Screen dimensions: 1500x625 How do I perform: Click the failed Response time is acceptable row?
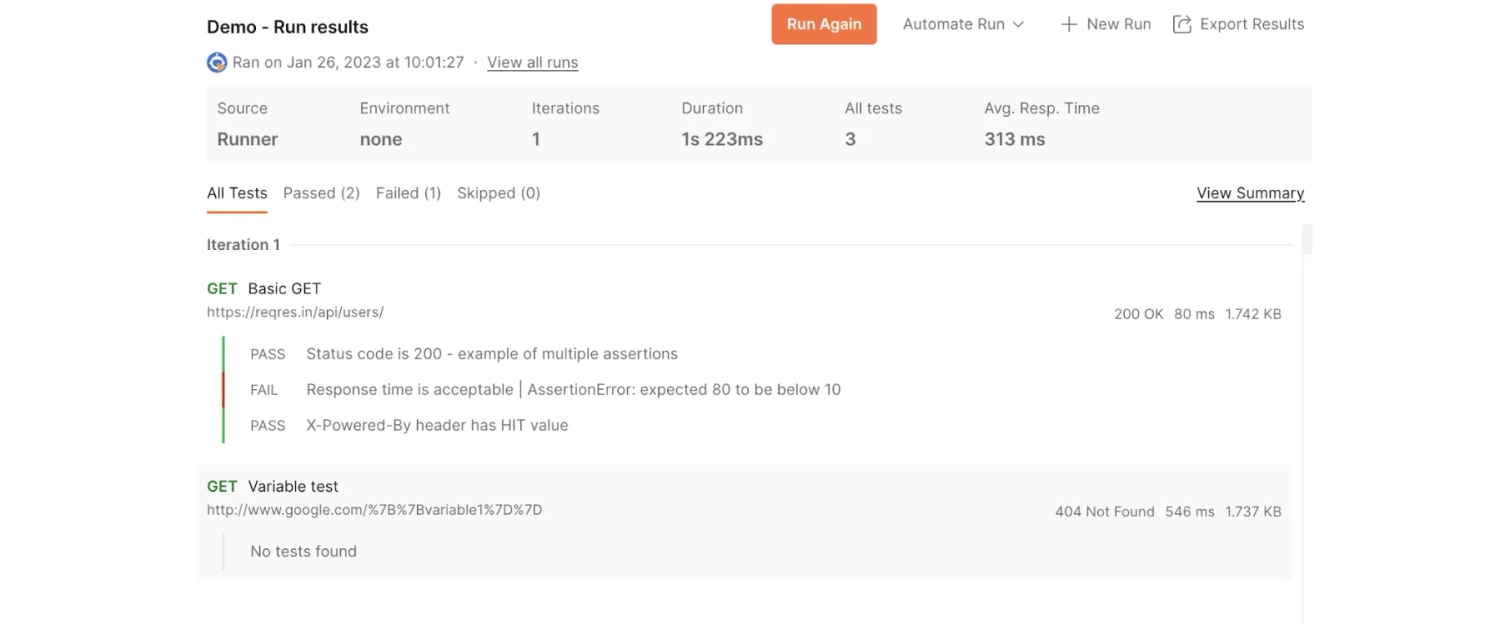pos(573,390)
